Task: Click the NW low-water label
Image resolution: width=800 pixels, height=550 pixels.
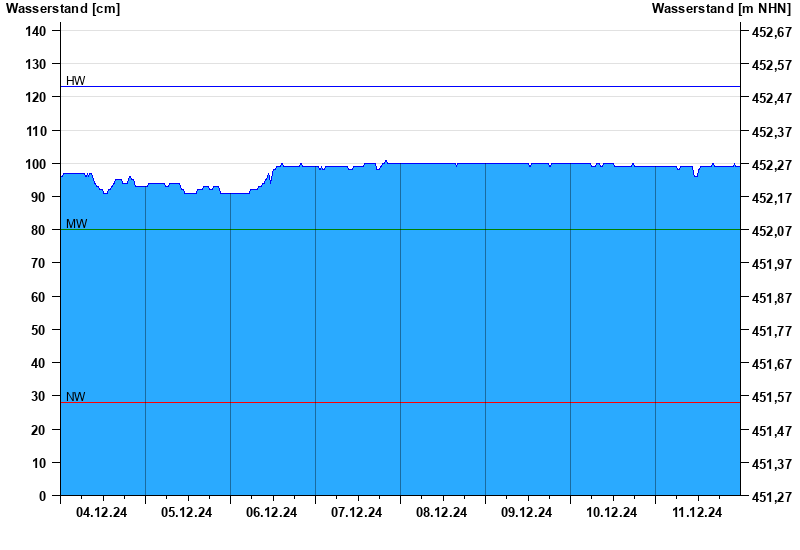Action: pos(76,396)
